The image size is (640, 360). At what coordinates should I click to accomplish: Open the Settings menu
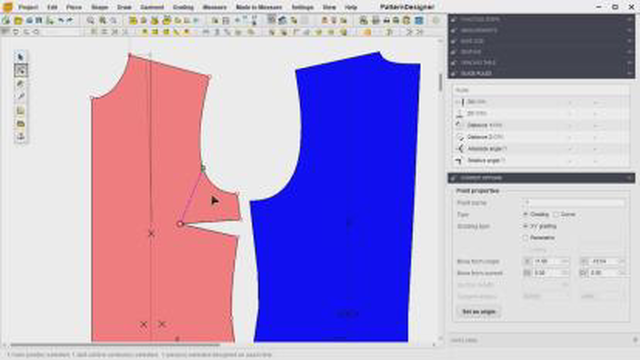click(x=302, y=7)
